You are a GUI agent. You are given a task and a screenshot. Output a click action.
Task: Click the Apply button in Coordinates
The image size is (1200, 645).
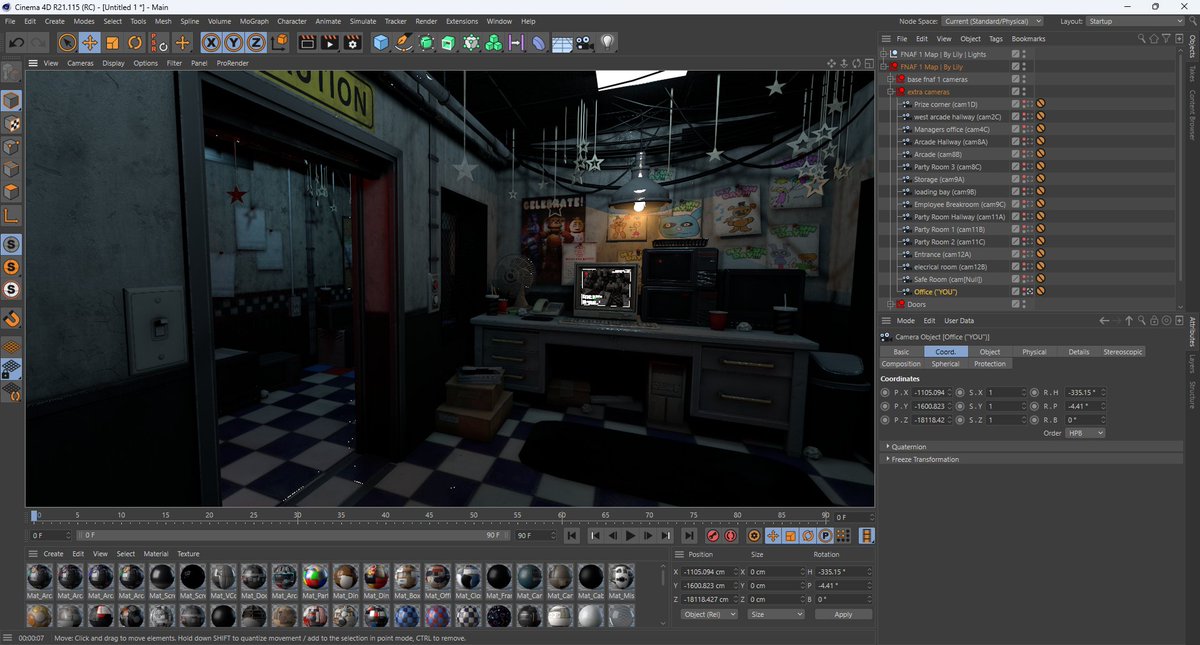point(843,614)
